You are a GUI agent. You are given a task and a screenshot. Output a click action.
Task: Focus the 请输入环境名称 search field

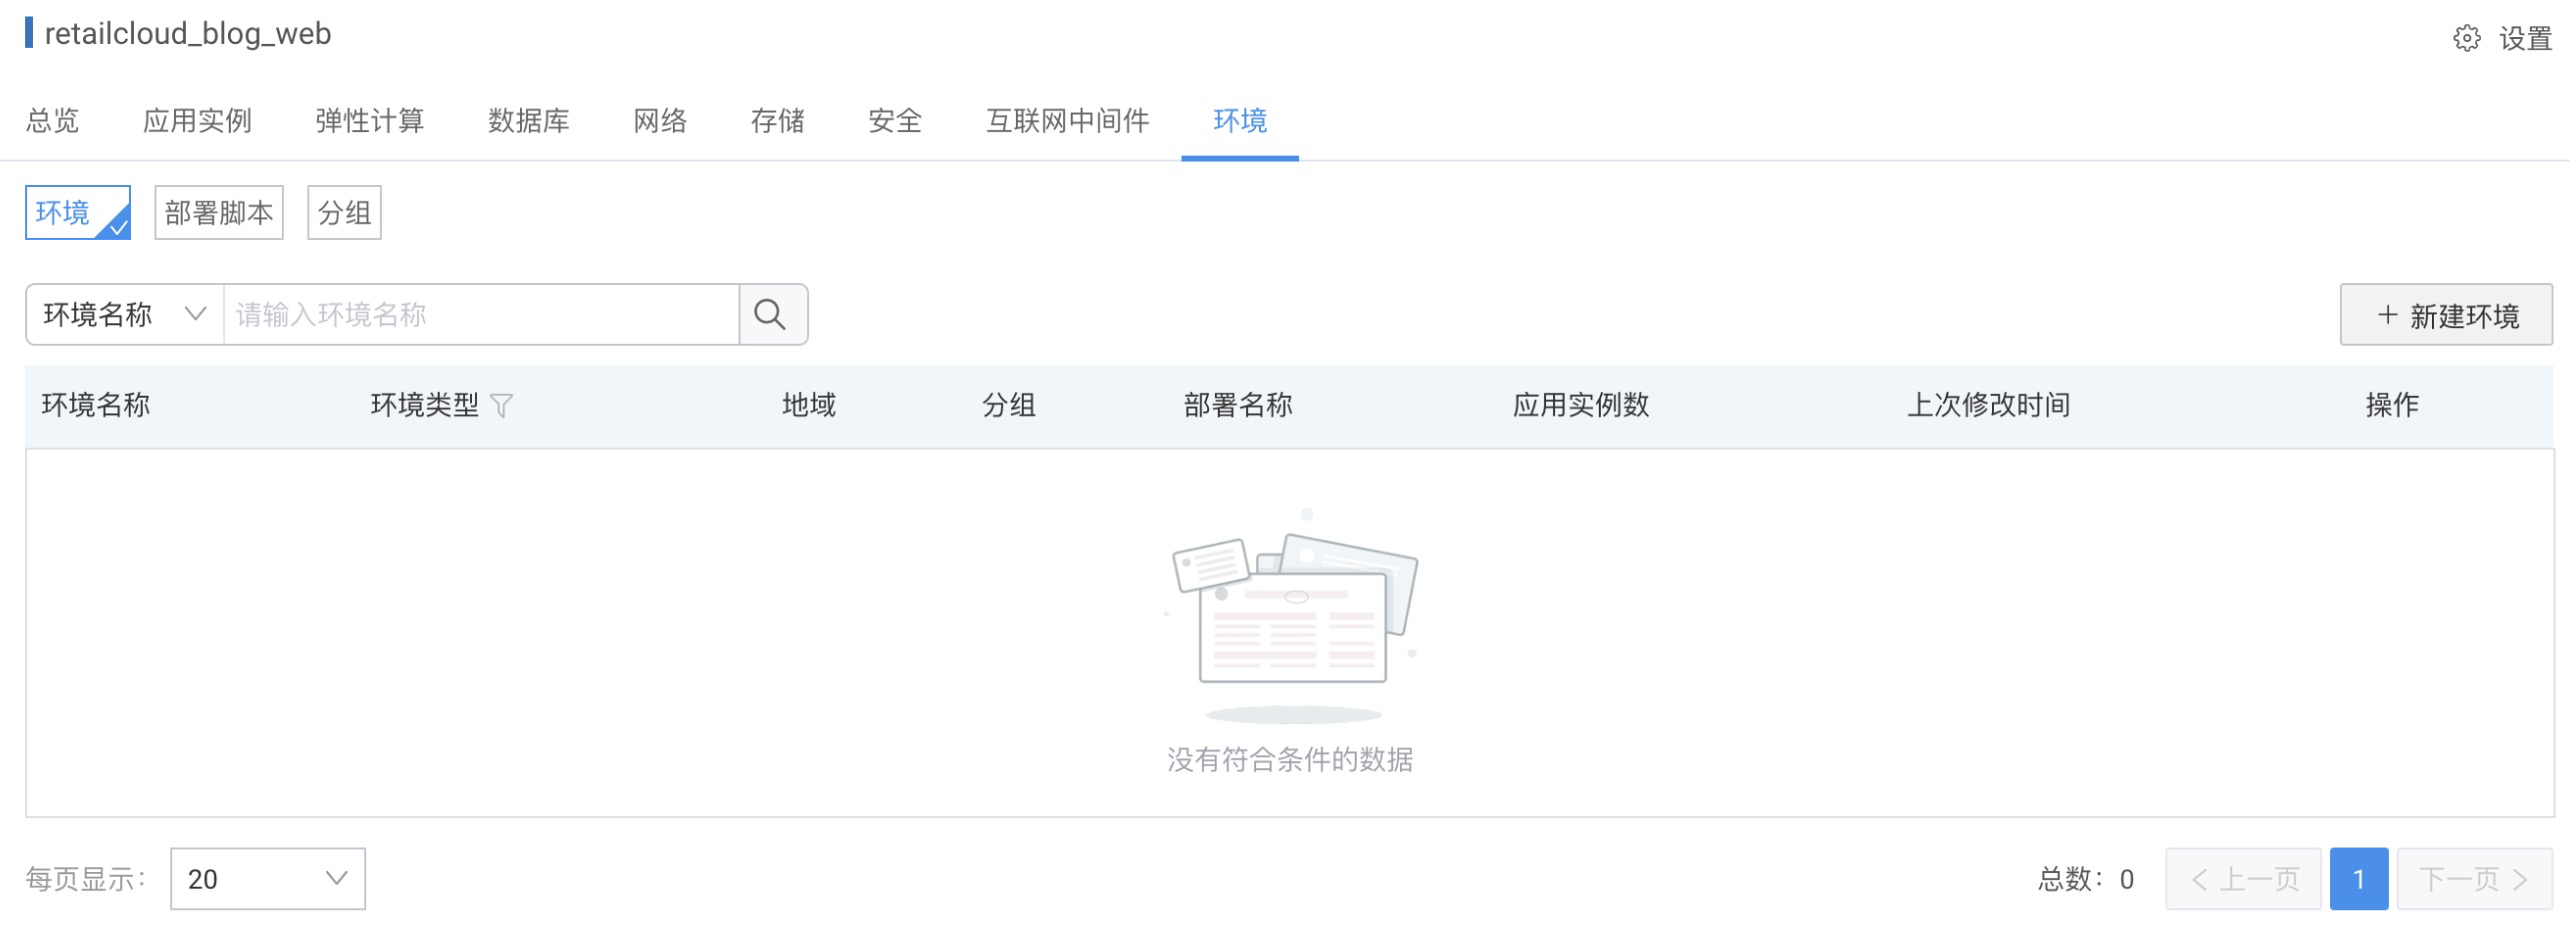[x=480, y=315]
